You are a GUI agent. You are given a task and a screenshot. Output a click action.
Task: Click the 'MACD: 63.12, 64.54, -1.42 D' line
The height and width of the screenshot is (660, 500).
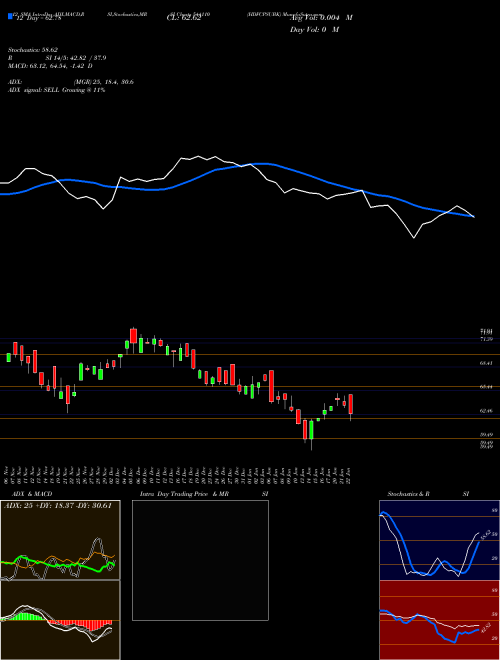(51, 66)
